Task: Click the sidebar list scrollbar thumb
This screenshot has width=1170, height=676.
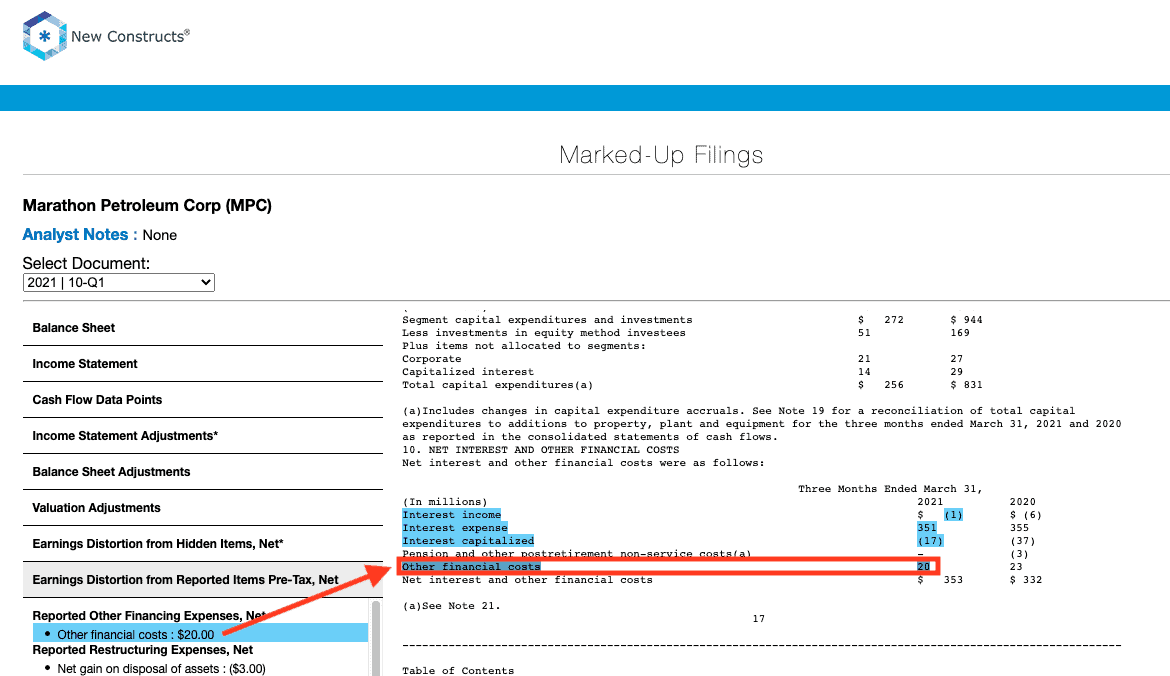Action: (376, 639)
